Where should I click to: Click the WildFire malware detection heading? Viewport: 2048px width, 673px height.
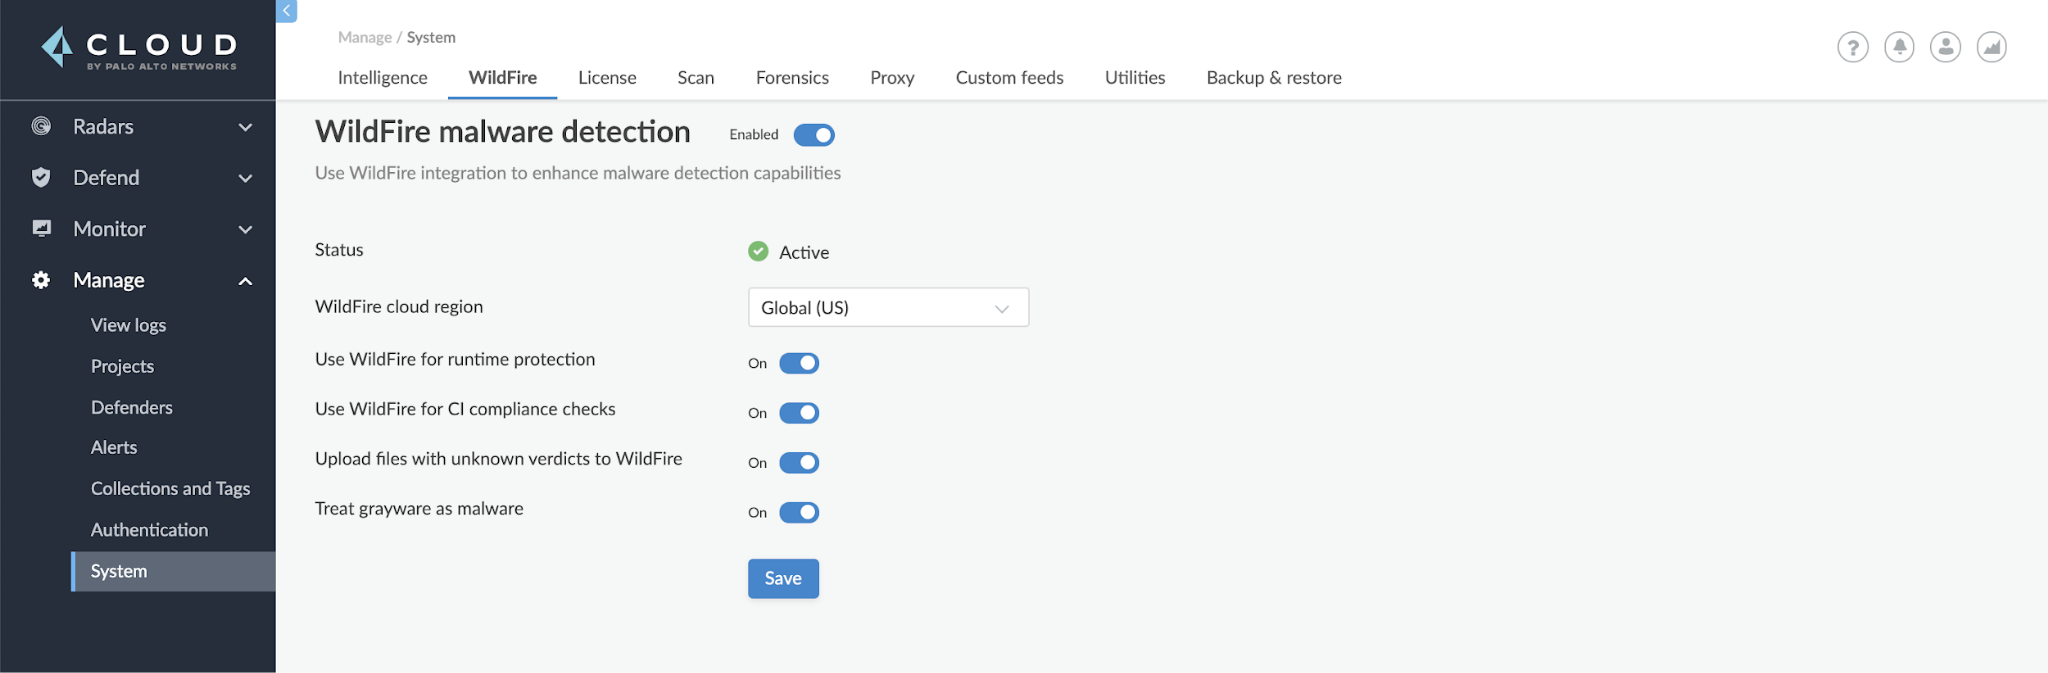click(x=502, y=131)
